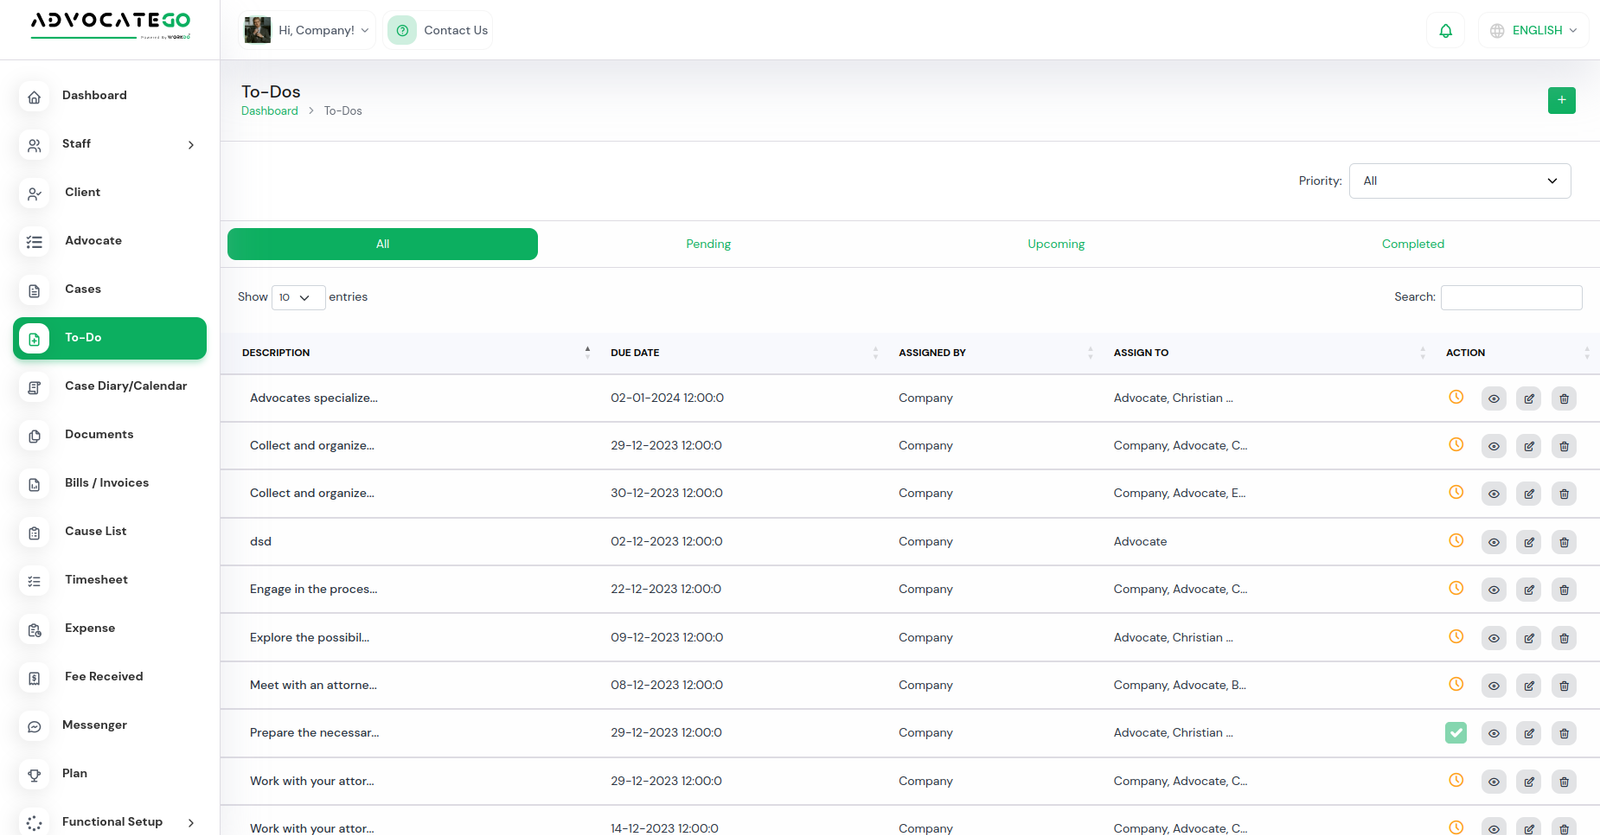The image size is (1600, 835).
Task: Click the Dashboard breadcrumb link
Action: (269, 111)
